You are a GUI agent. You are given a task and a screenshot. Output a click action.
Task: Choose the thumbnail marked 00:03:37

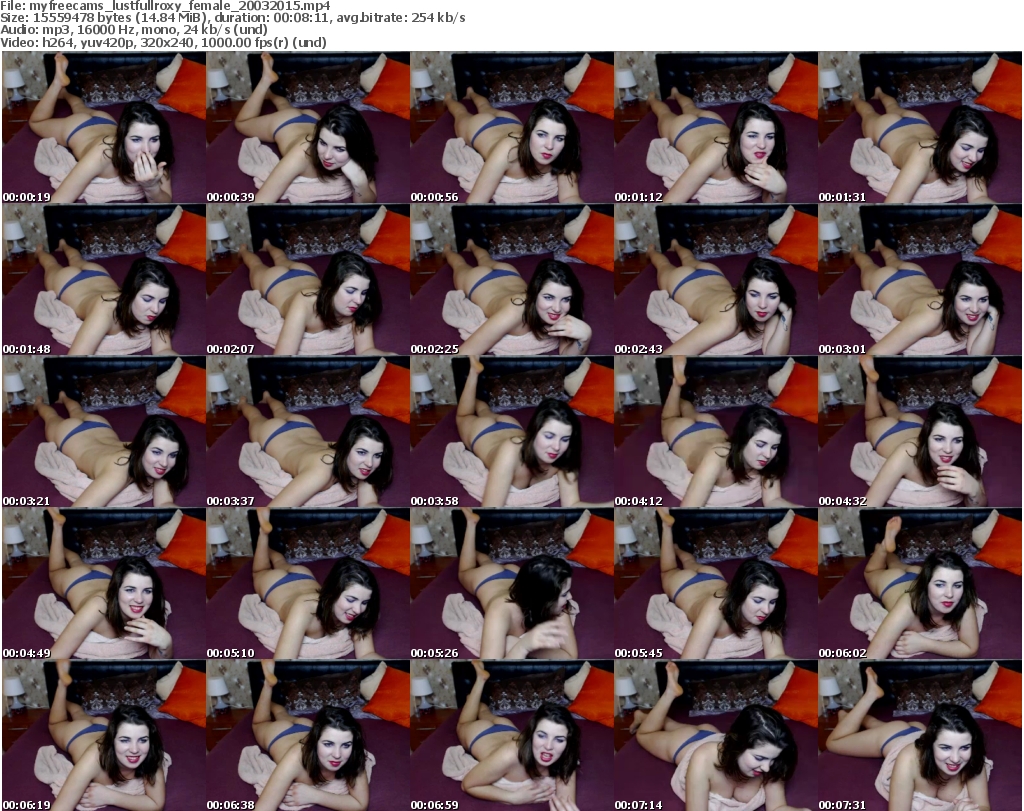pyautogui.click(x=308, y=432)
